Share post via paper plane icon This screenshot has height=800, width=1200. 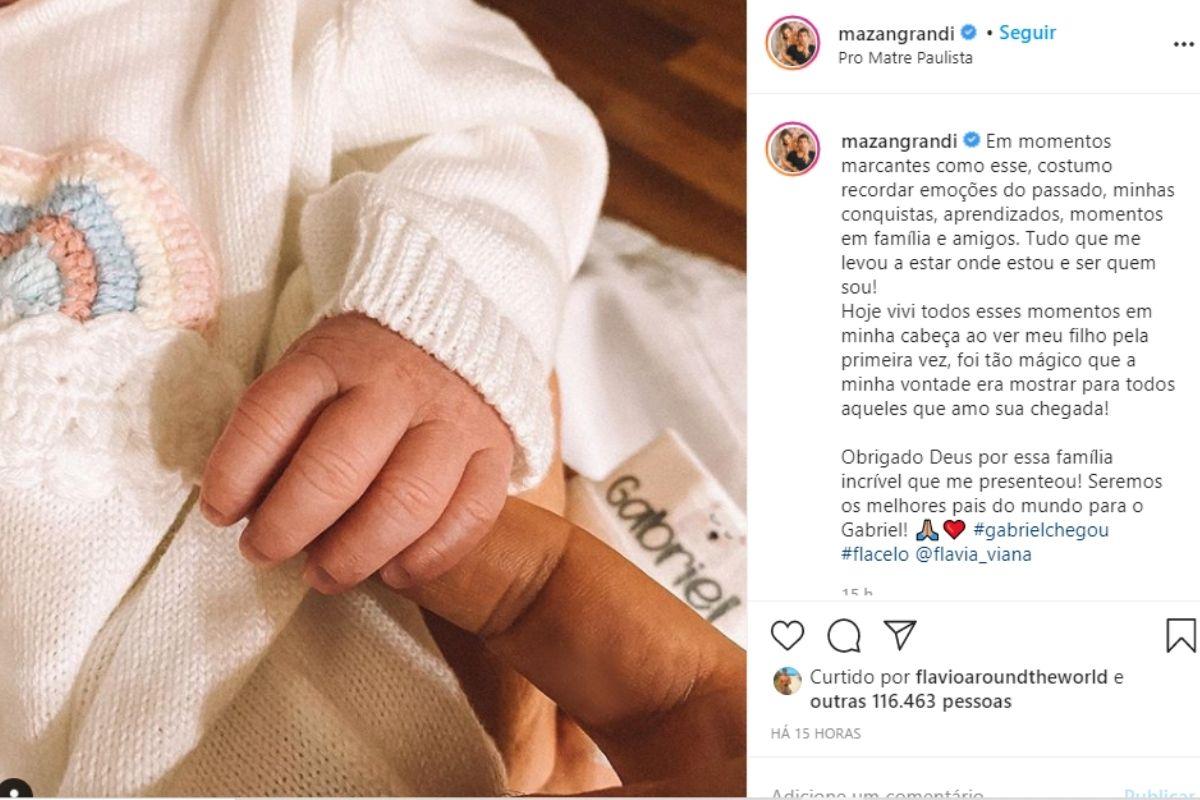click(900, 634)
